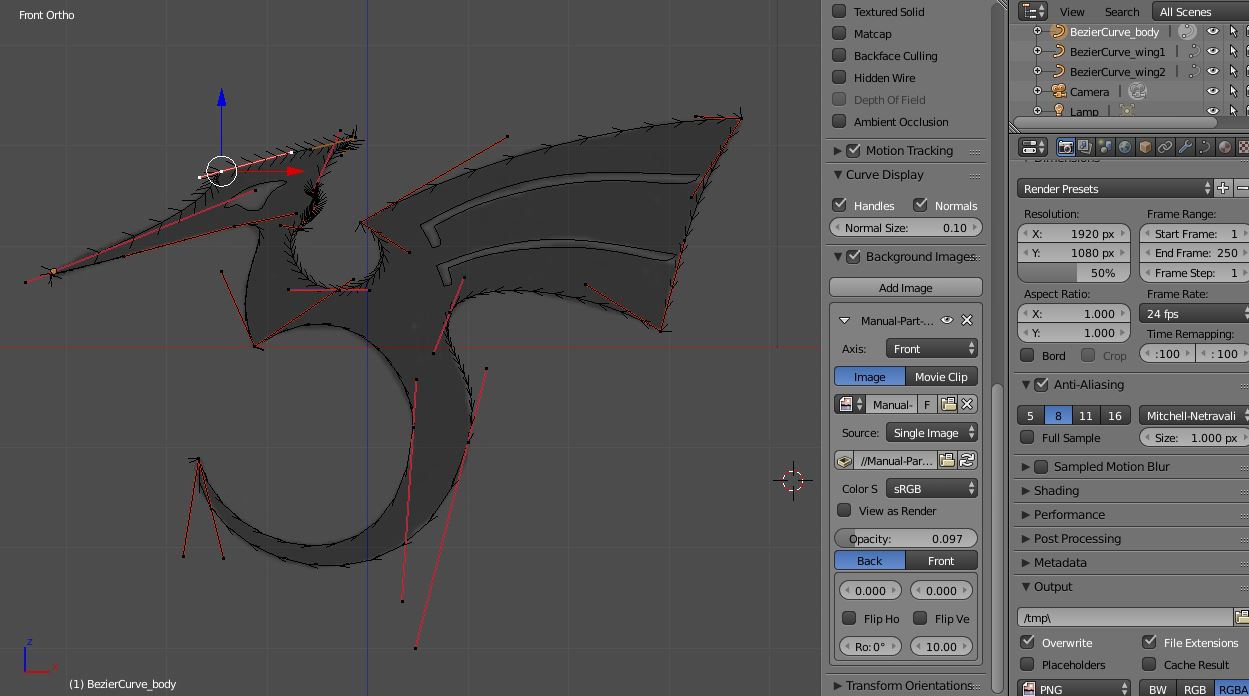Image resolution: width=1249 pixels, height=696 pixels.
Task: Open the Object properties cube tab
Action: pyautogui.click(x=1145, y=147)
